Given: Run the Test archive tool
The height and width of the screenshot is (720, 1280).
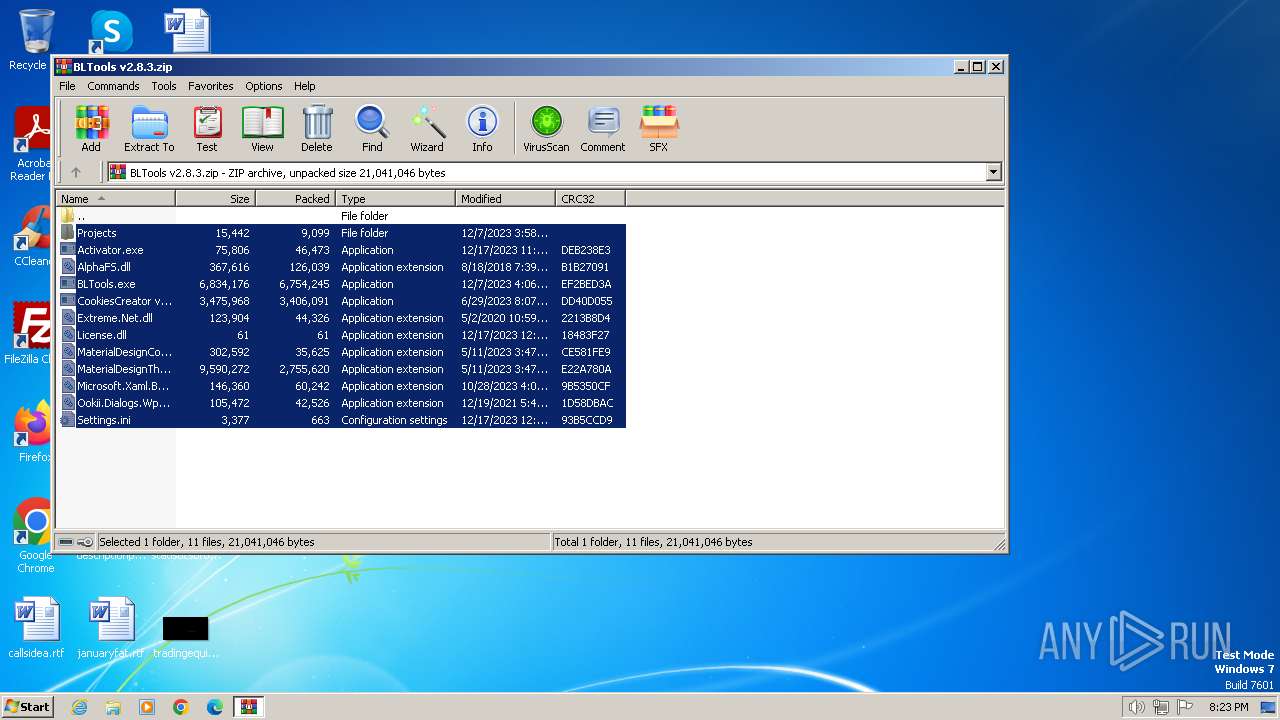Looking at the screenshot, I should pyautogui.click(x=207, y=129).
